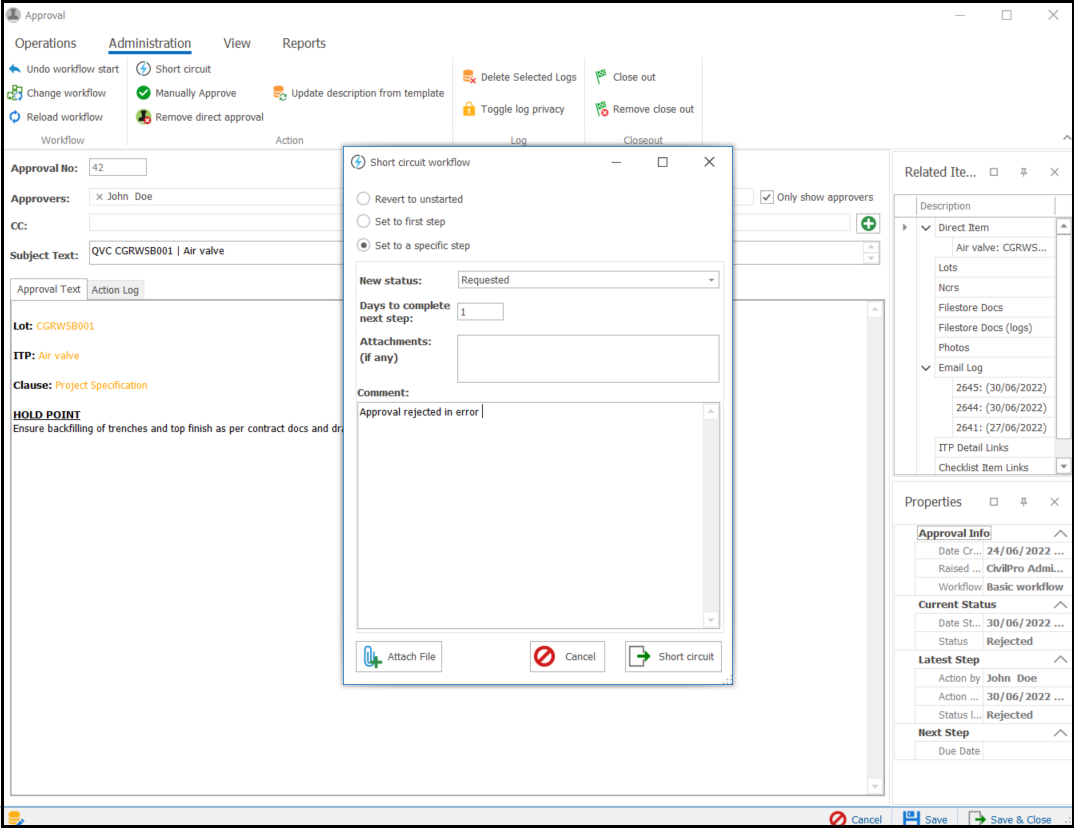
Task: Click Related Items scrollbar down arrow
Action: [x=1063, y=466]
